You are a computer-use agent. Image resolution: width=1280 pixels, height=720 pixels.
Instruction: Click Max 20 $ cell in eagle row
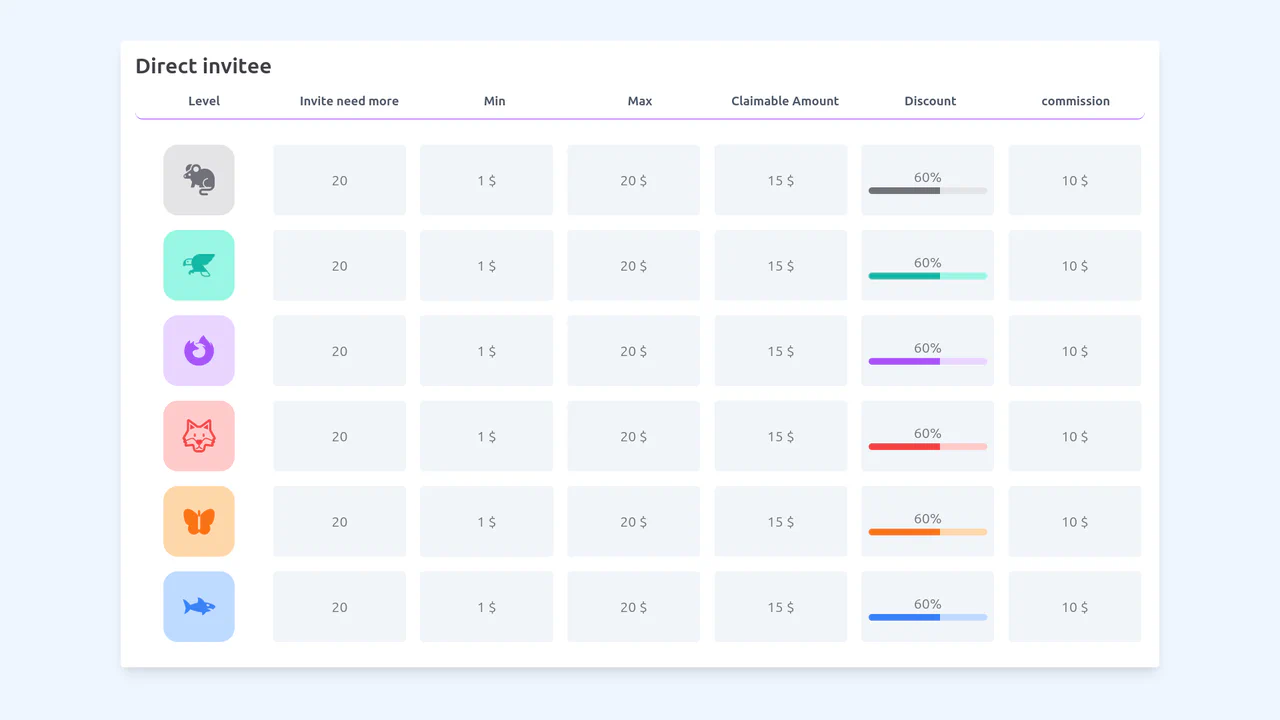[634, 265]
